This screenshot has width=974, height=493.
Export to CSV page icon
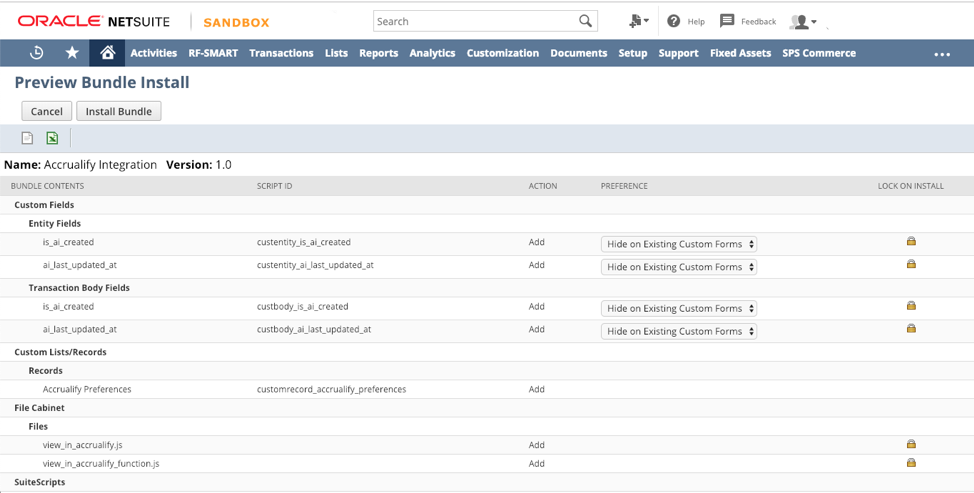pyautogui.click(x=27, y=138)
